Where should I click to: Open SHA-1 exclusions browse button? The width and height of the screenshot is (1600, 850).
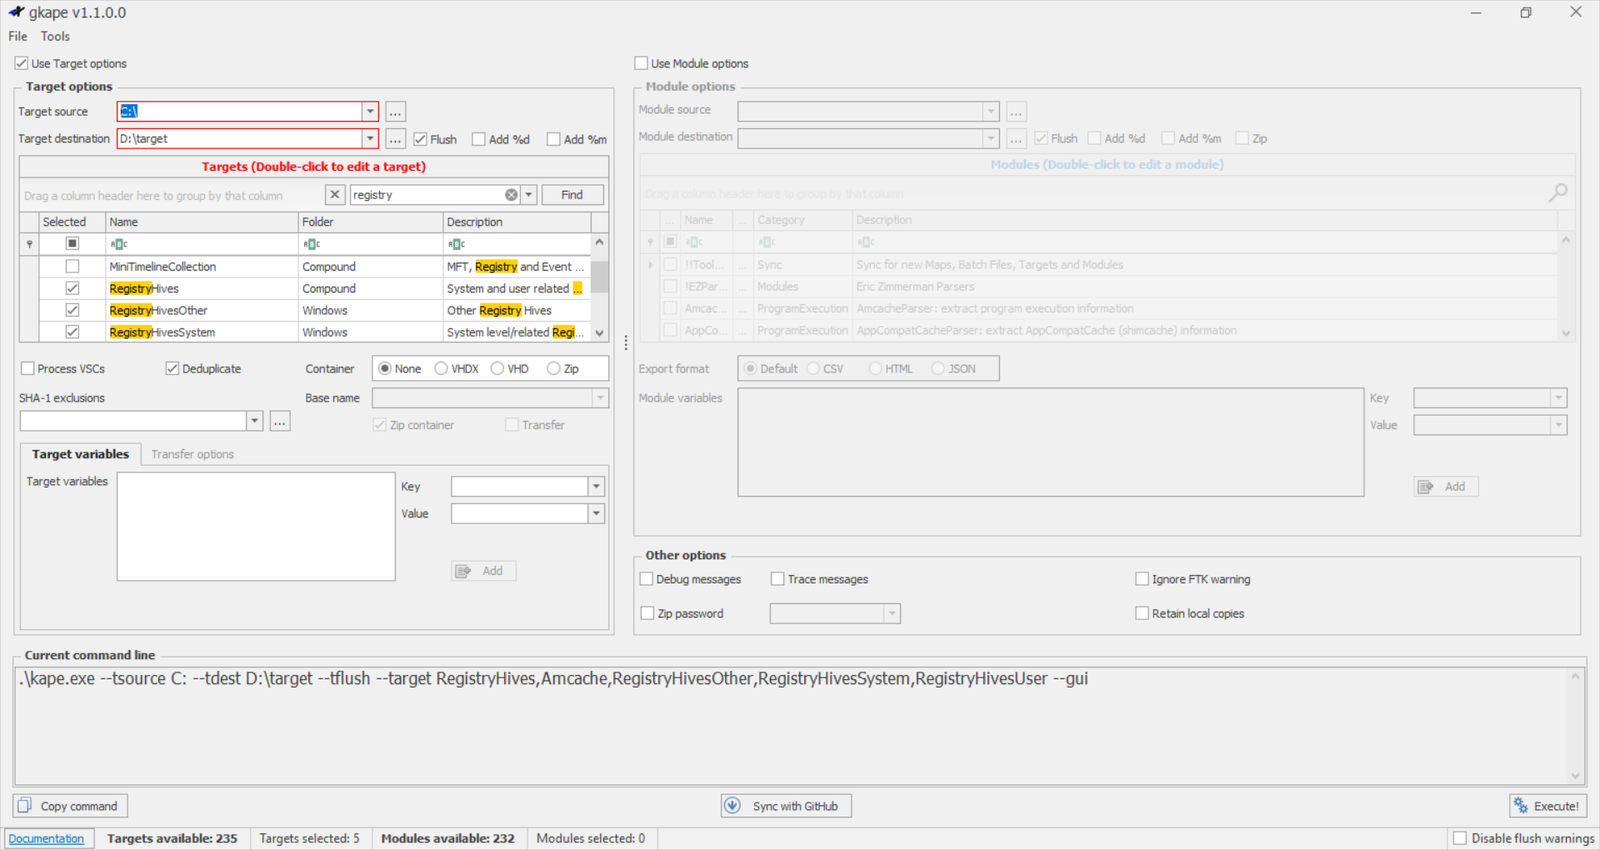(280, 422)
